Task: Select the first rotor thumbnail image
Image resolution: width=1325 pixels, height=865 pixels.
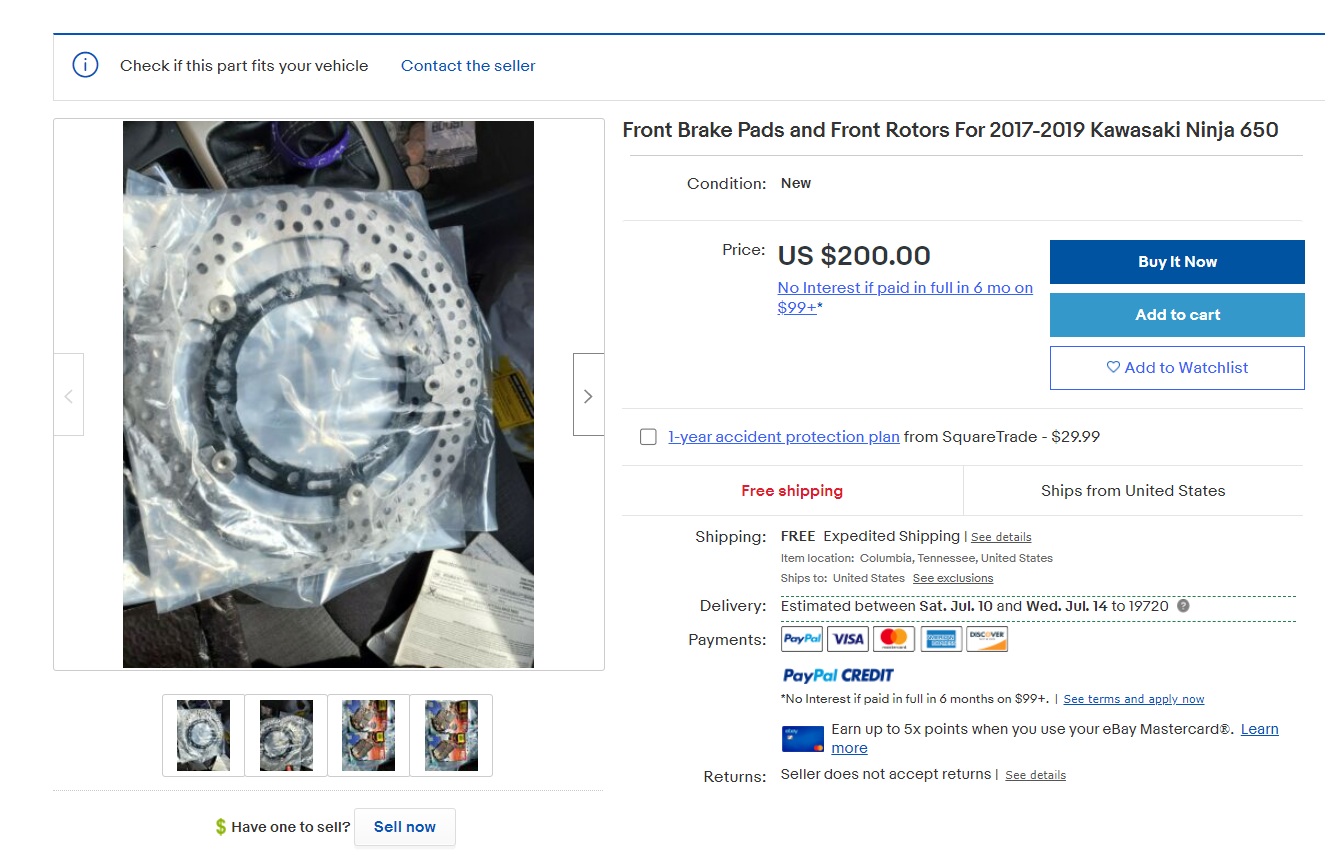Action: 203,735
